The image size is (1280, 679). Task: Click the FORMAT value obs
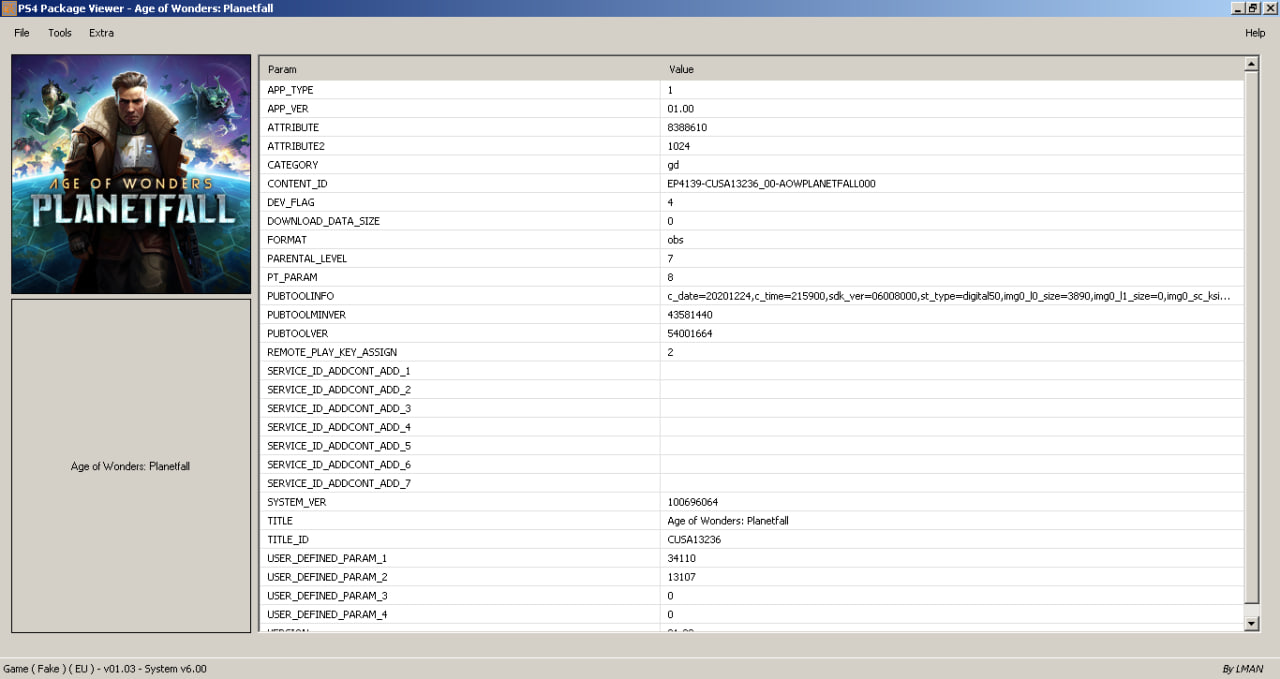point(676,240)
